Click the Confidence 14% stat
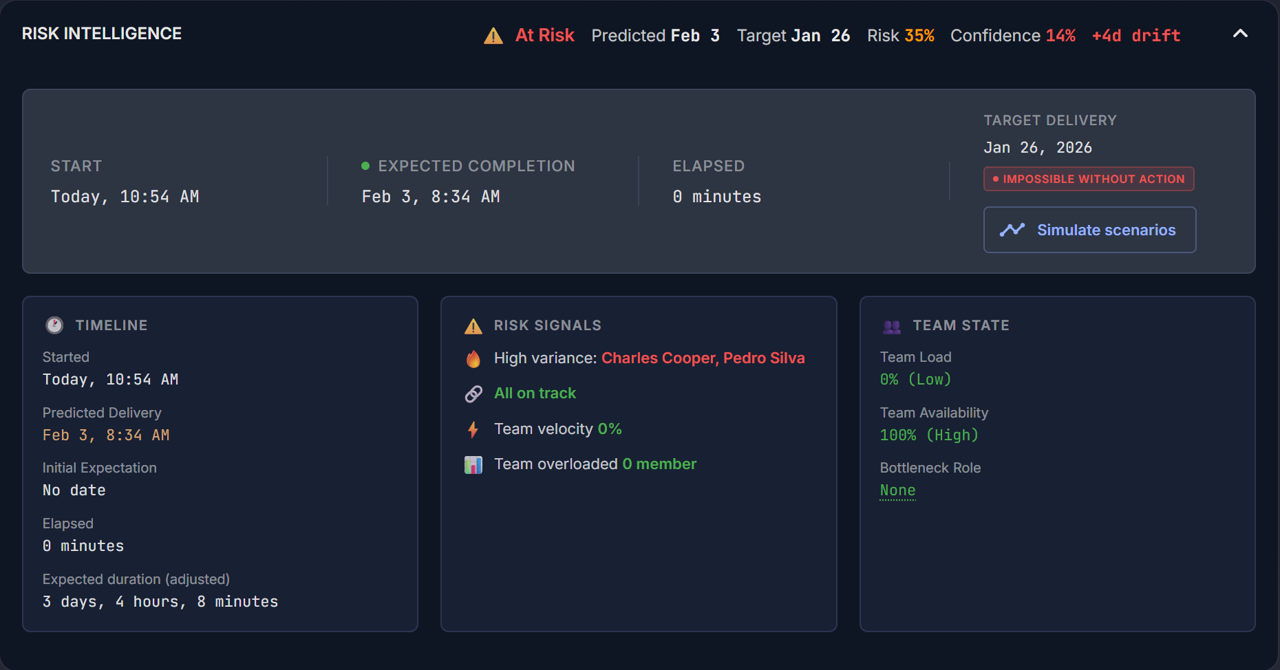Viewport: 1280px width, 670px height. 1013,35
